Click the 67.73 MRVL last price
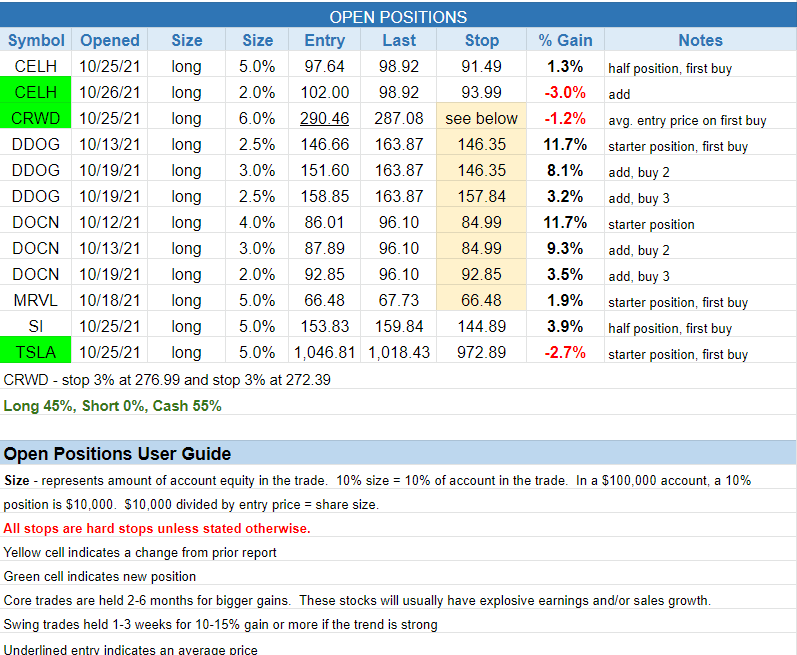Screen dimensions: 797x655 click(399, 300)
